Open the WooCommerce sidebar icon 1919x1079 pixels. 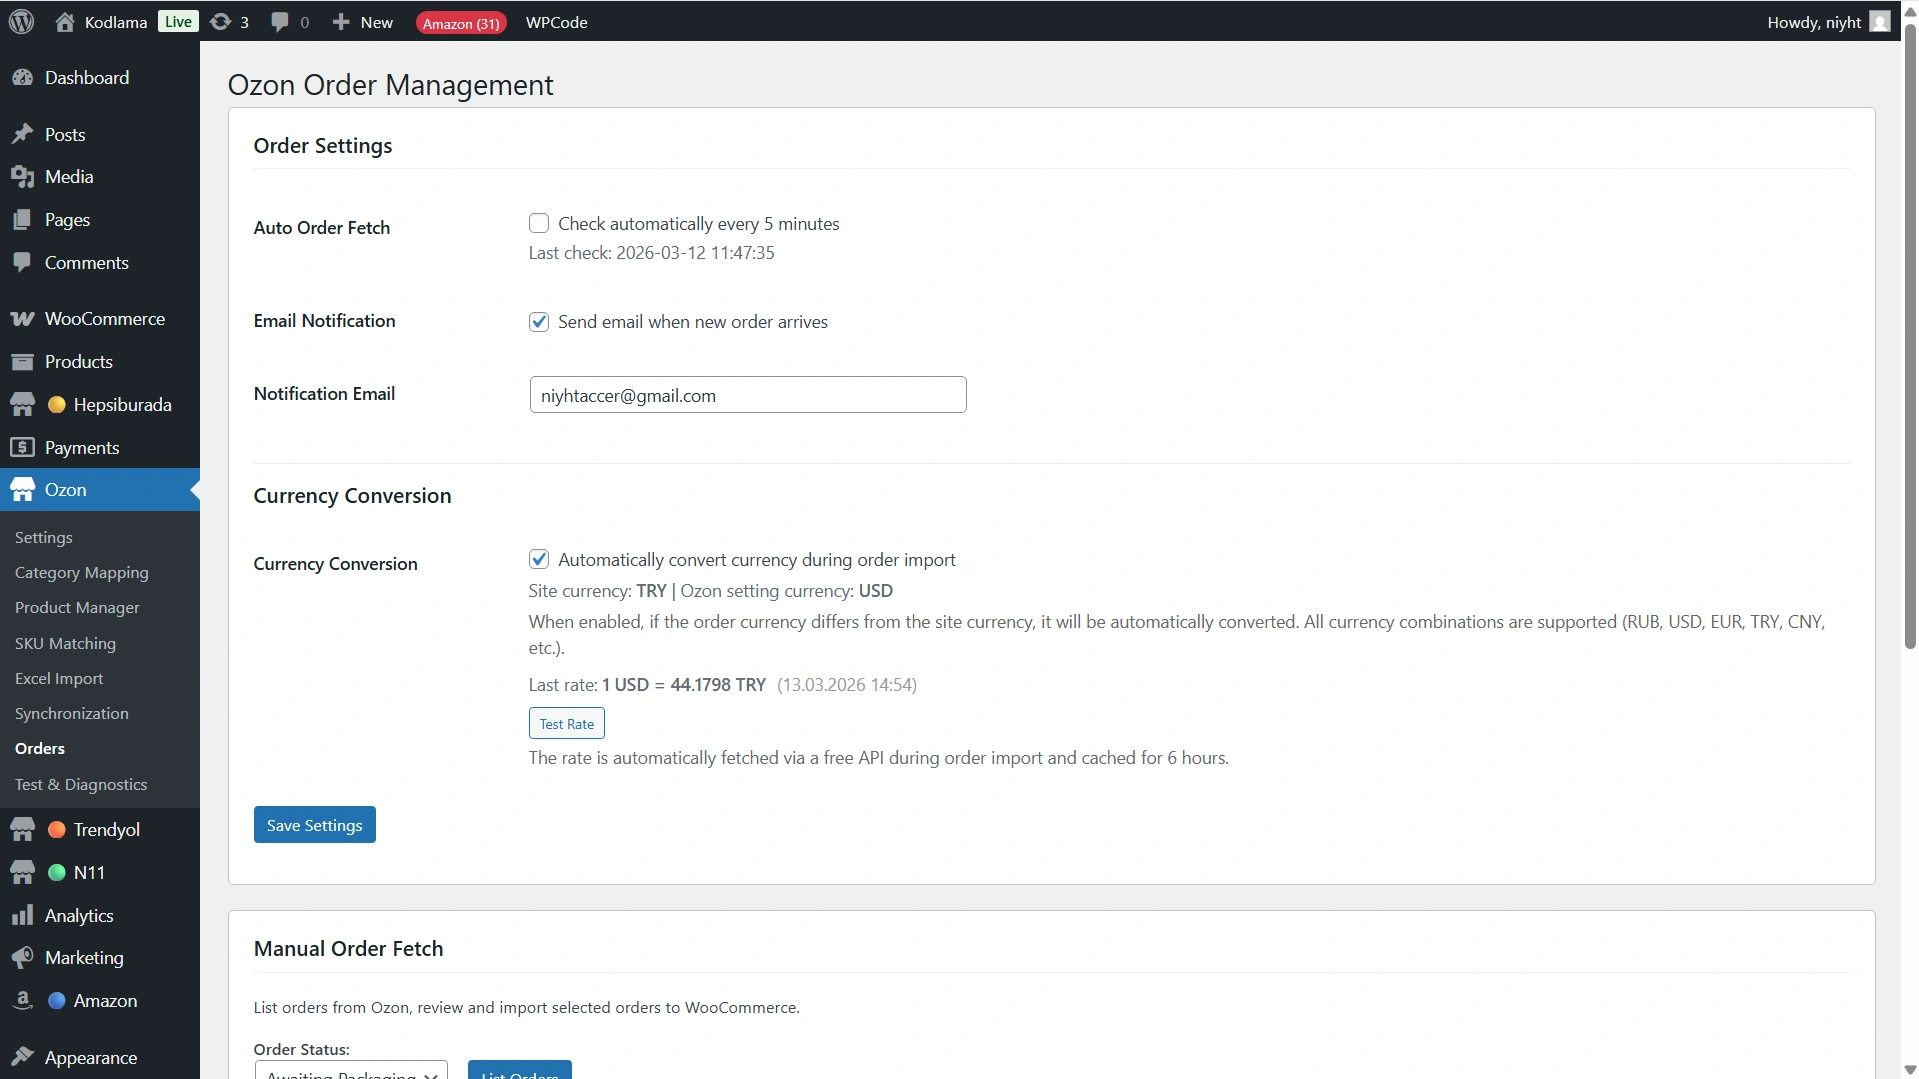(22, 319)
